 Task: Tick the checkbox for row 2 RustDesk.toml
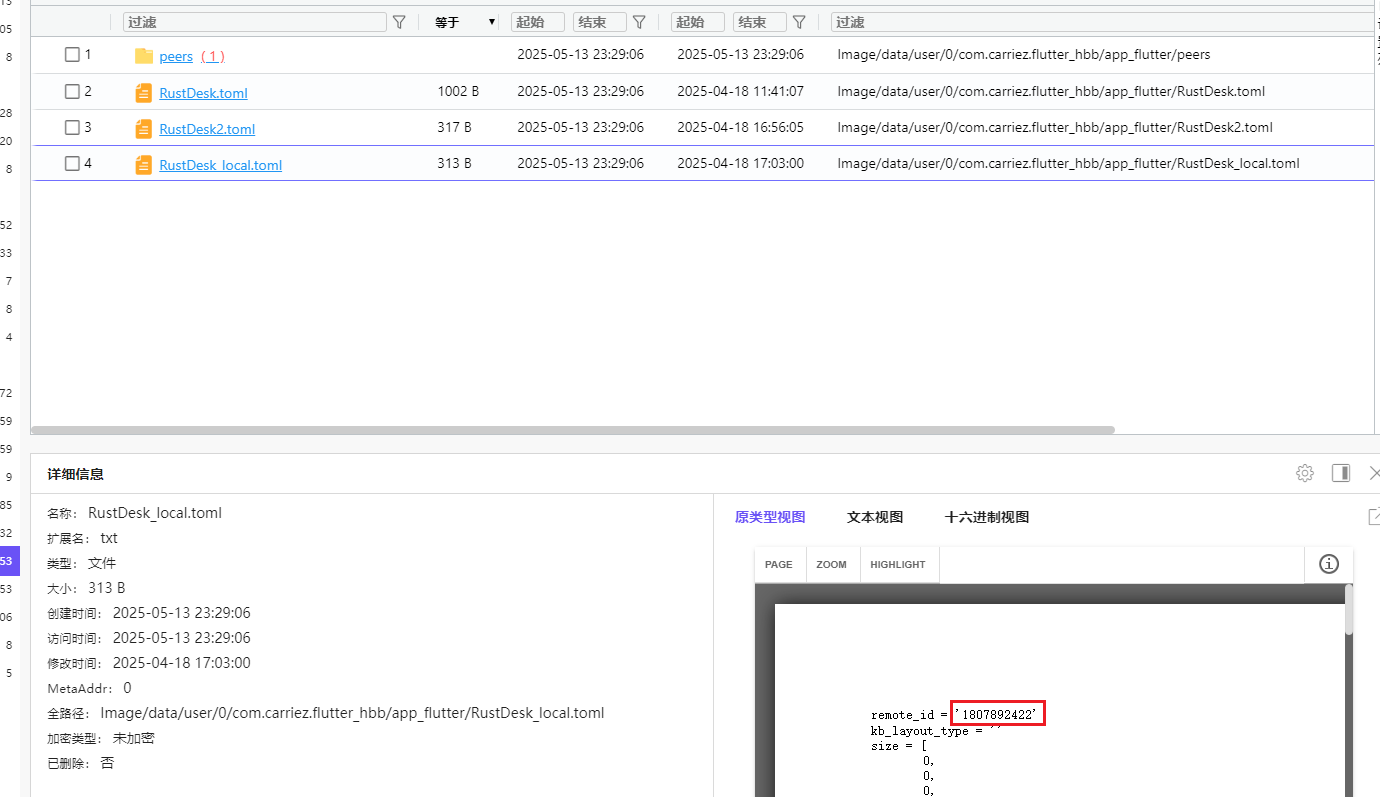click(x=72, y=91)
